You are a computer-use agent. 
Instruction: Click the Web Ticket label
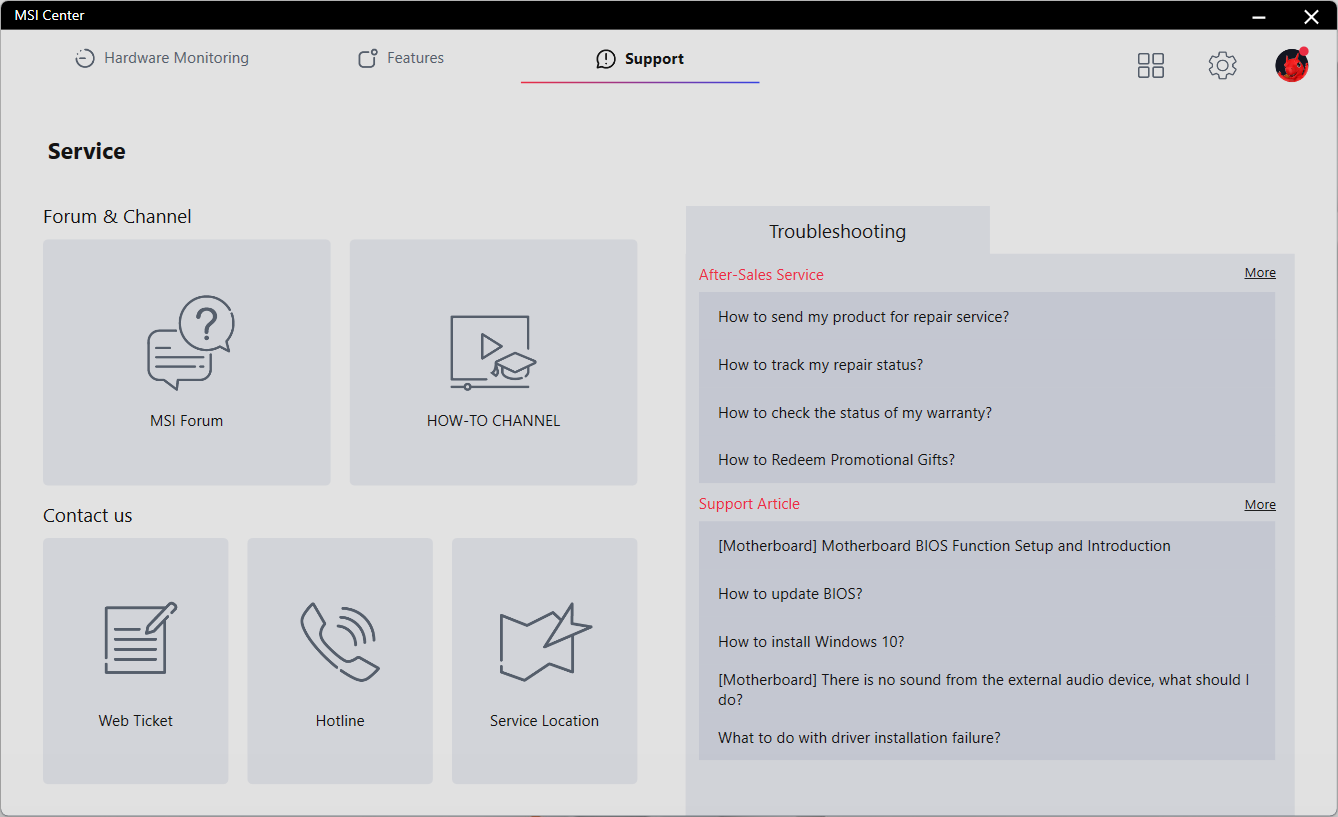click(x=136, y=721)
